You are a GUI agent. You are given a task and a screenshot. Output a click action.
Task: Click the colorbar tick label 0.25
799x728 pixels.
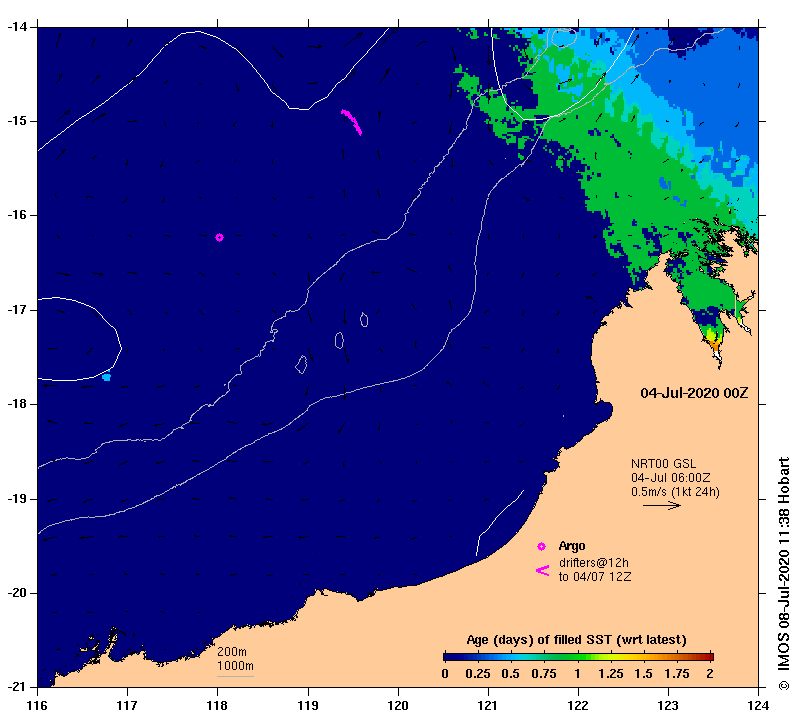477,674
